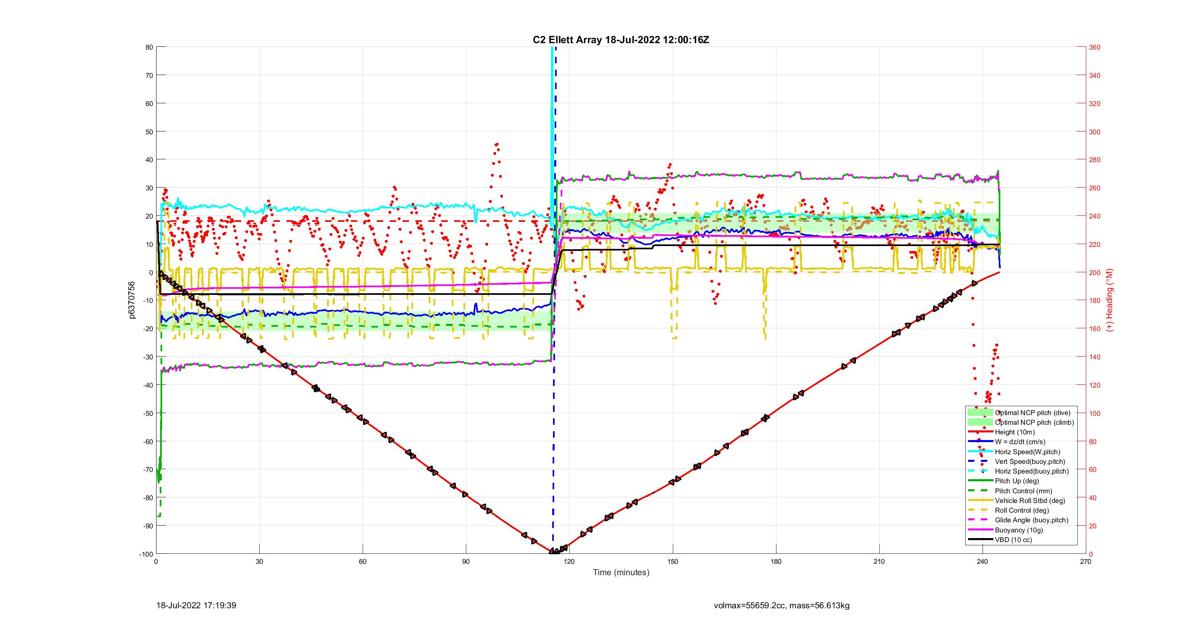The width and height of the screenshot is (1200, 622).
Task: Click the 'p6370756' left axis label
Action: (131, 300)
